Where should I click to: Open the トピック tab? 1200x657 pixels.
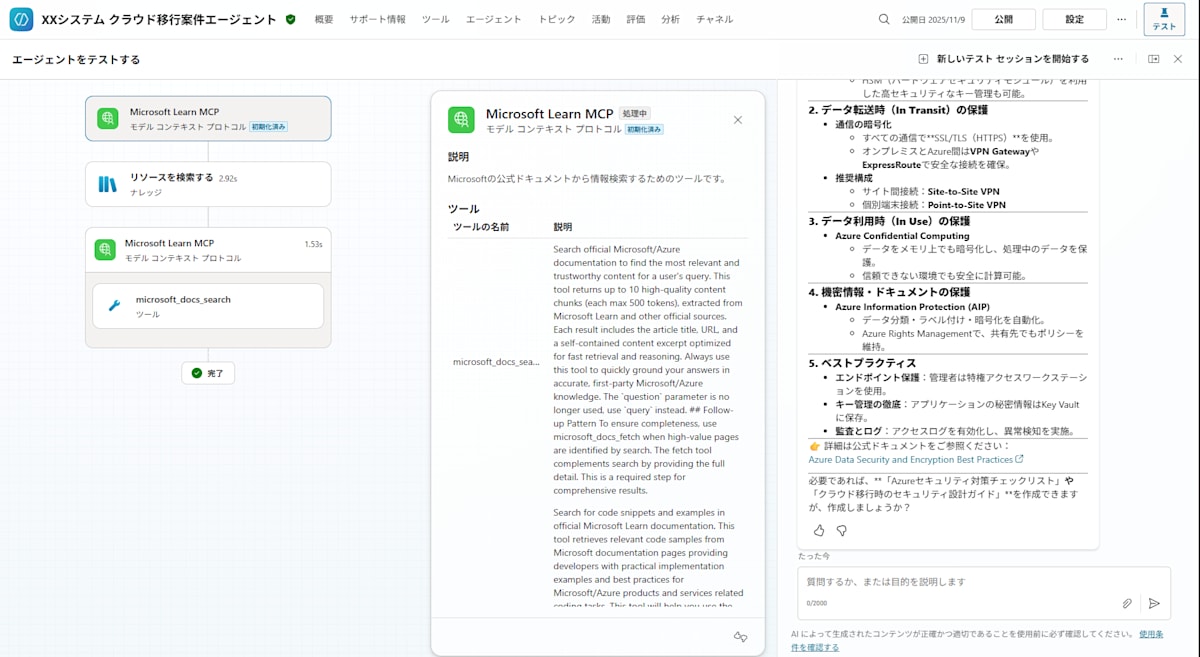(x=557, y=19)
